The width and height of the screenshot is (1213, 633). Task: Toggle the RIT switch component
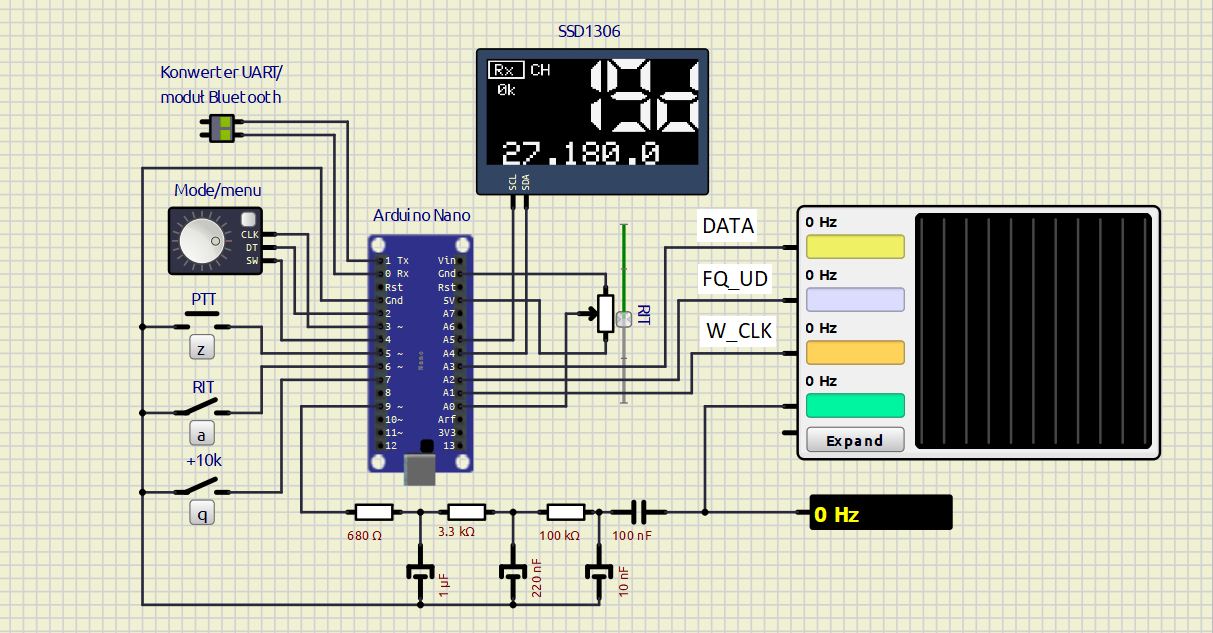pos(203,408)
